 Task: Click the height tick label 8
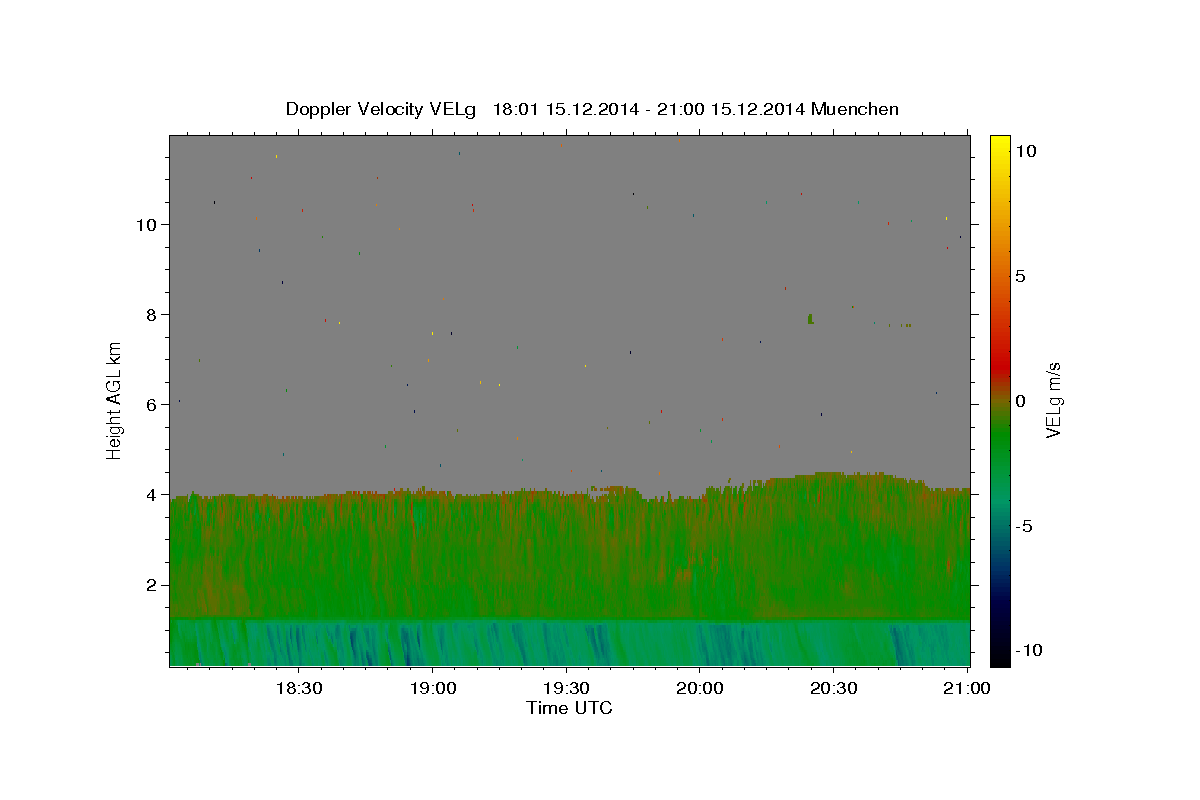[x=152, y=314]
